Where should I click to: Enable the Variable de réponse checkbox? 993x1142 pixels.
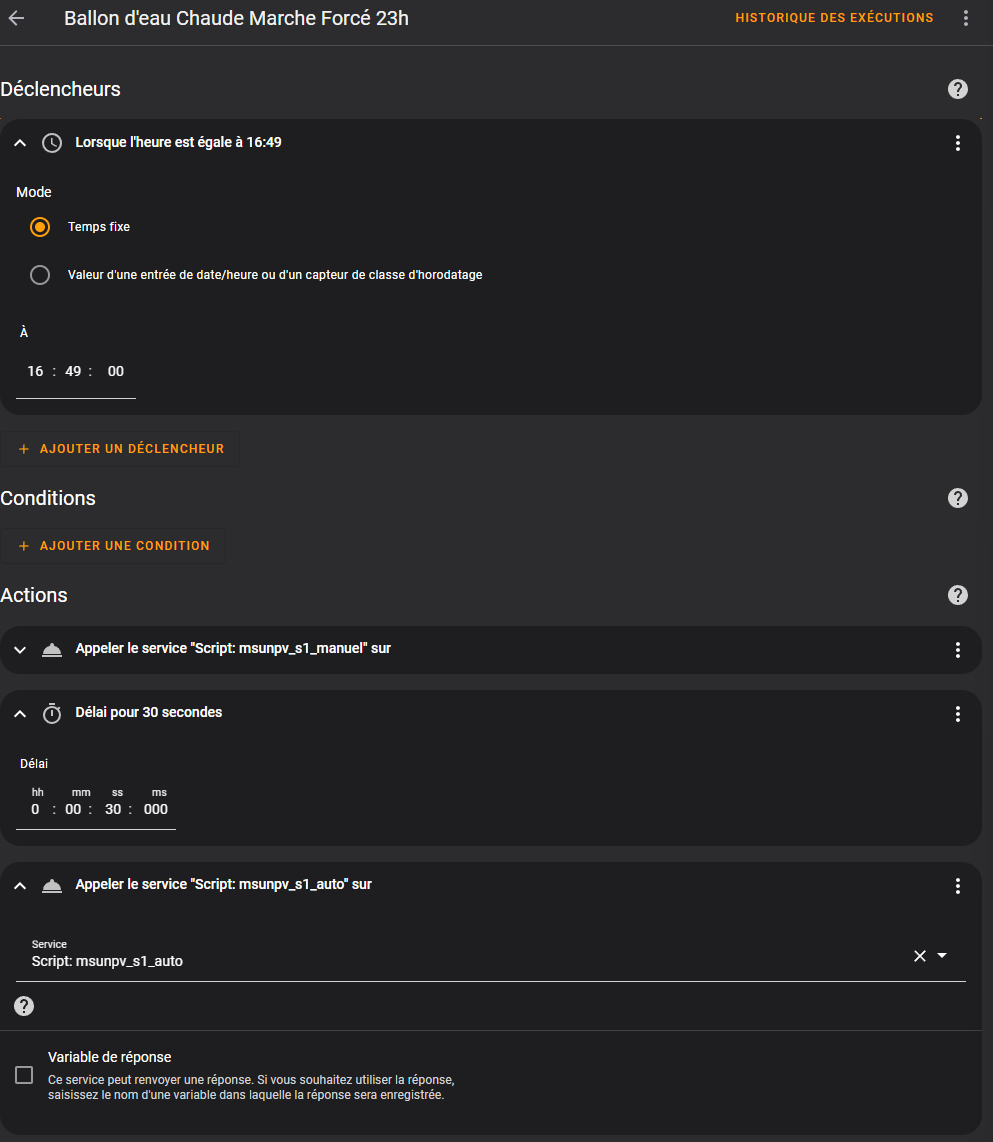(24, 1075)
